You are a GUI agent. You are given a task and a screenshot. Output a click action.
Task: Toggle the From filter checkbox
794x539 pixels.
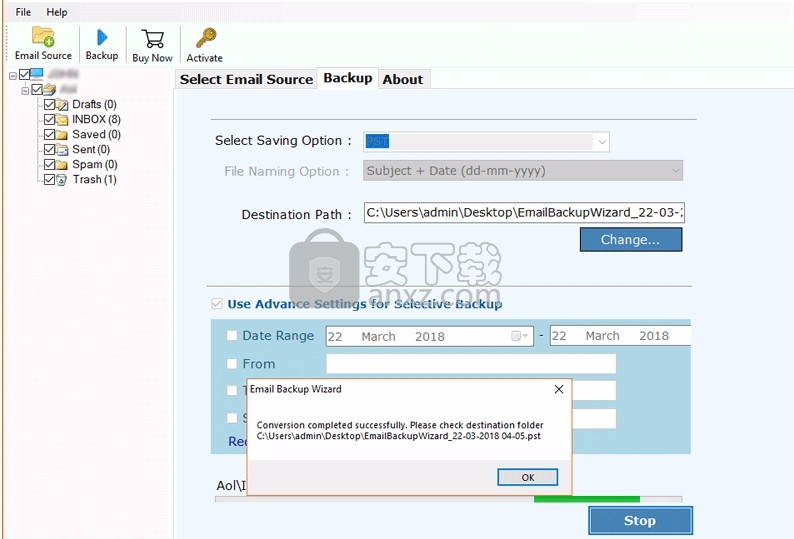[x=232, y=364]
